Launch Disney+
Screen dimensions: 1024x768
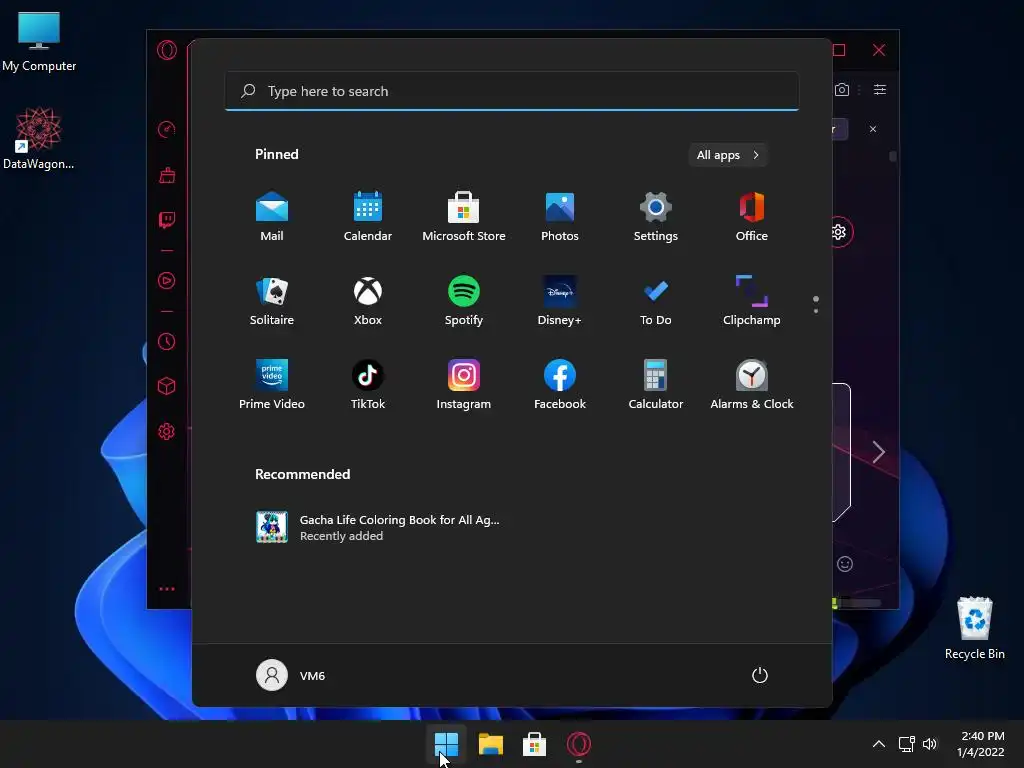560,301
